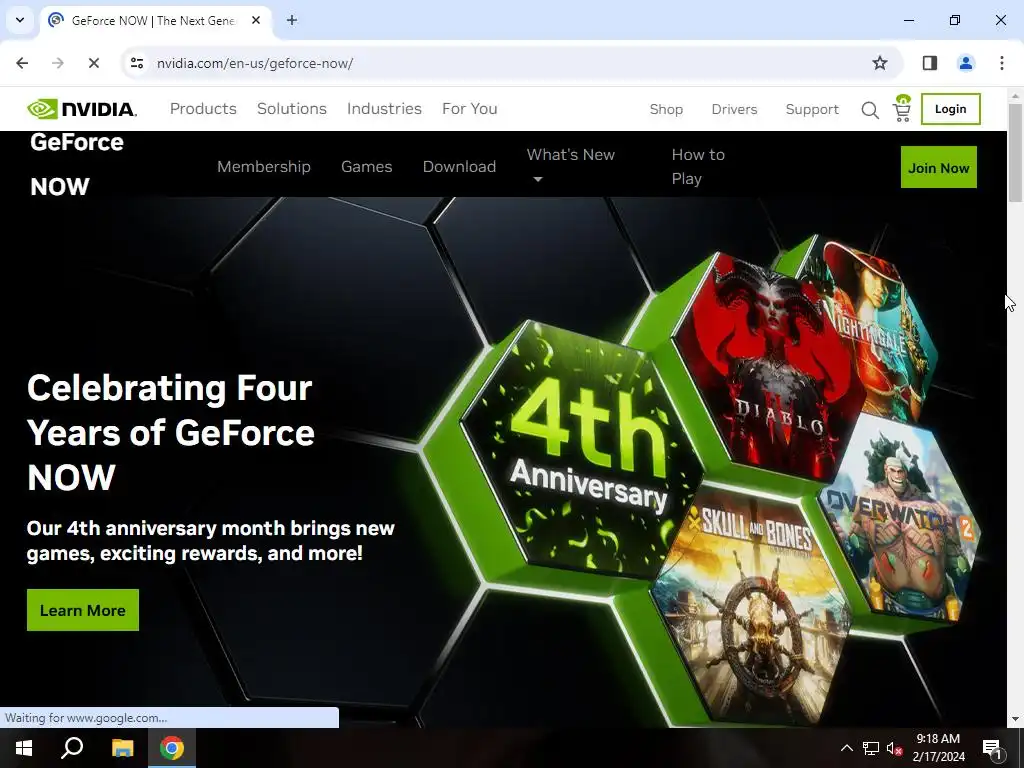
Task: Click the GeForce NOW title link
Action: [x=76, y=164]
